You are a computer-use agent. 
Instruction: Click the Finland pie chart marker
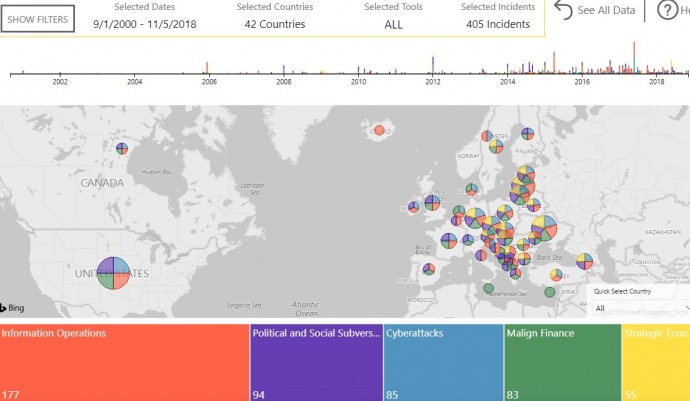pyautogui.click(x=527, y=134)
